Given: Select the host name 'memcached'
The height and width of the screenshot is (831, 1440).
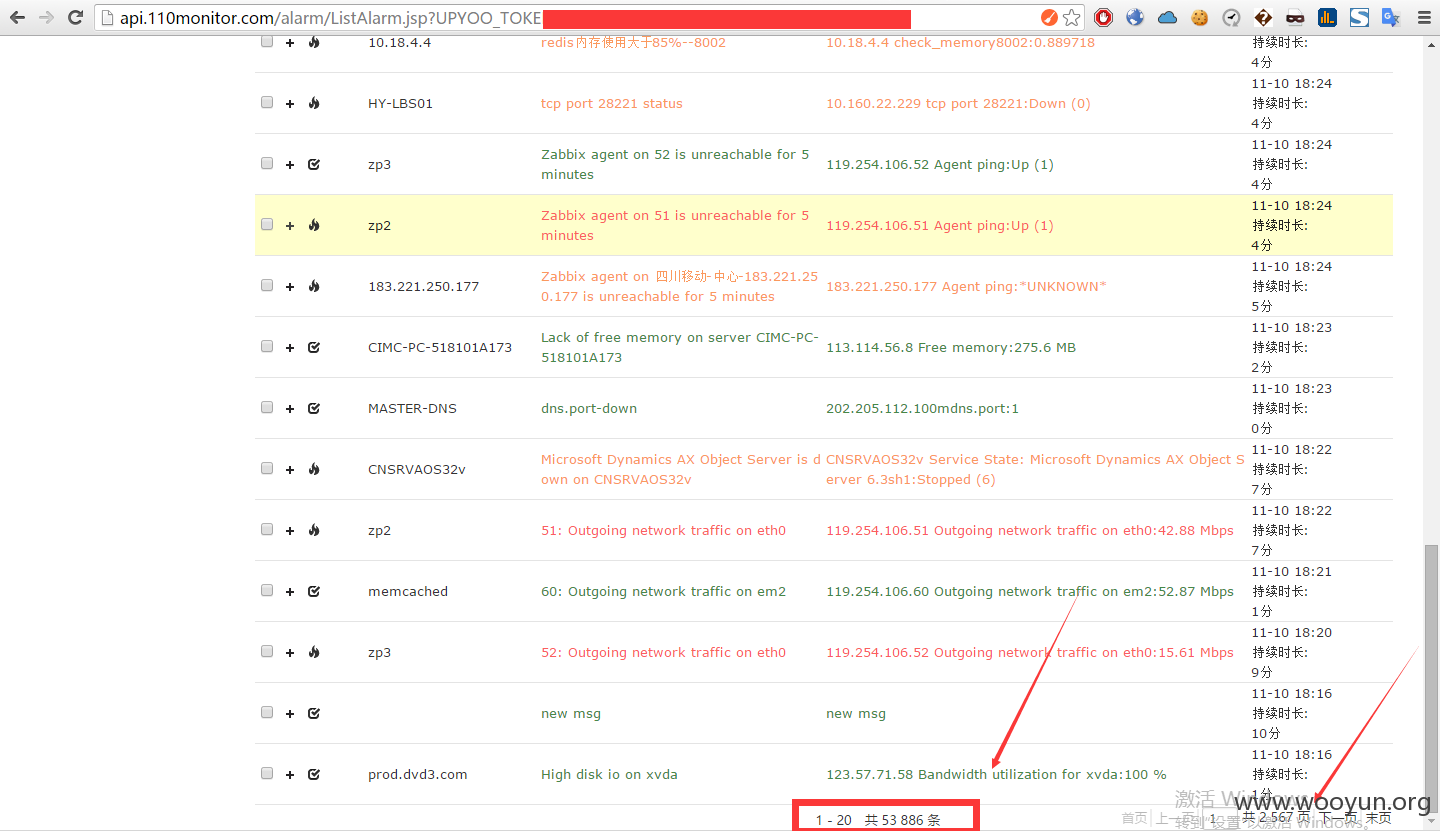Looking at the screenshot, I should tap(408, 591).
